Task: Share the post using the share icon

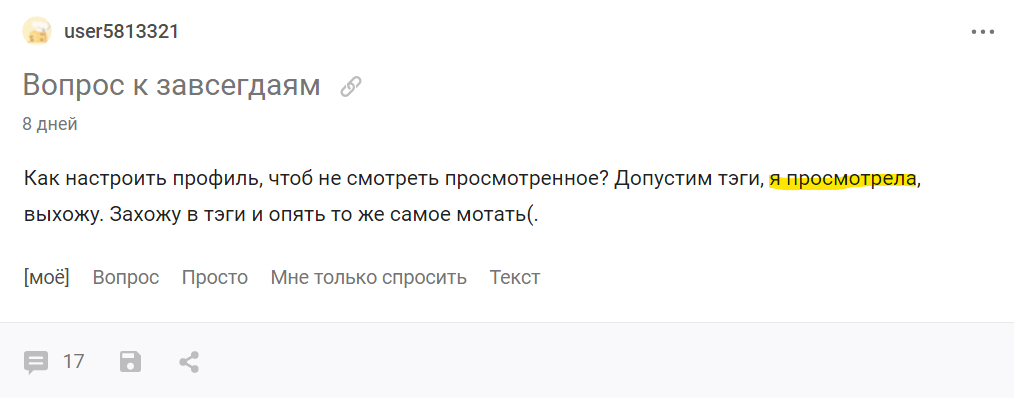Action: [189, 362]
